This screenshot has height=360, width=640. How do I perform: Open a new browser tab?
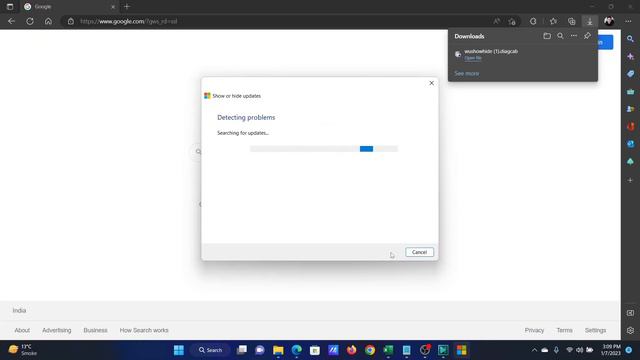[127, 7]
